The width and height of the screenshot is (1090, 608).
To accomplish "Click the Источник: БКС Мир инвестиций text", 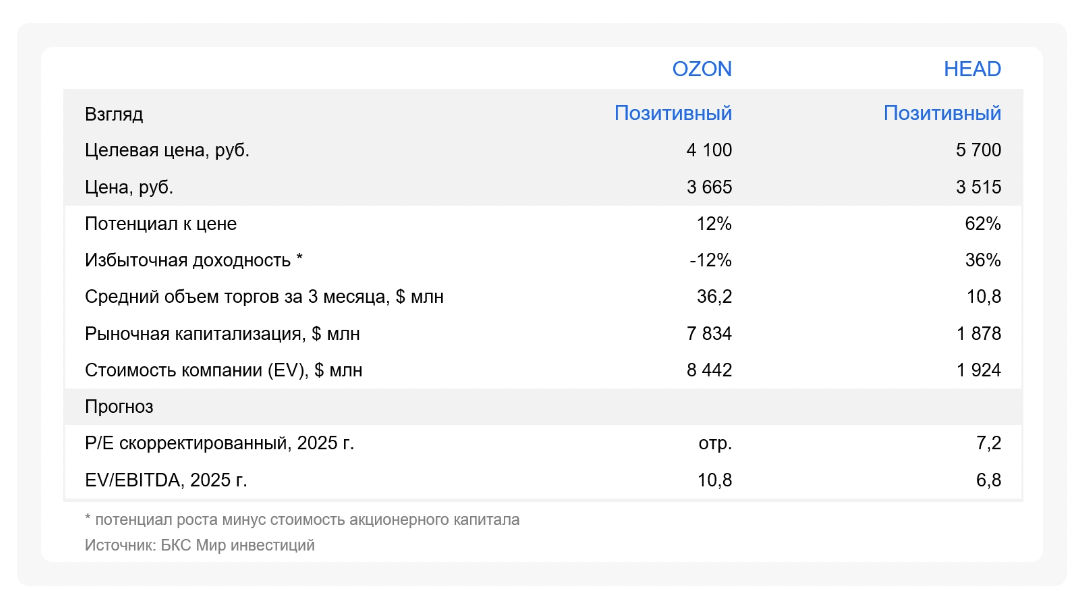I will pyautogui.click(x=200, y=545).
